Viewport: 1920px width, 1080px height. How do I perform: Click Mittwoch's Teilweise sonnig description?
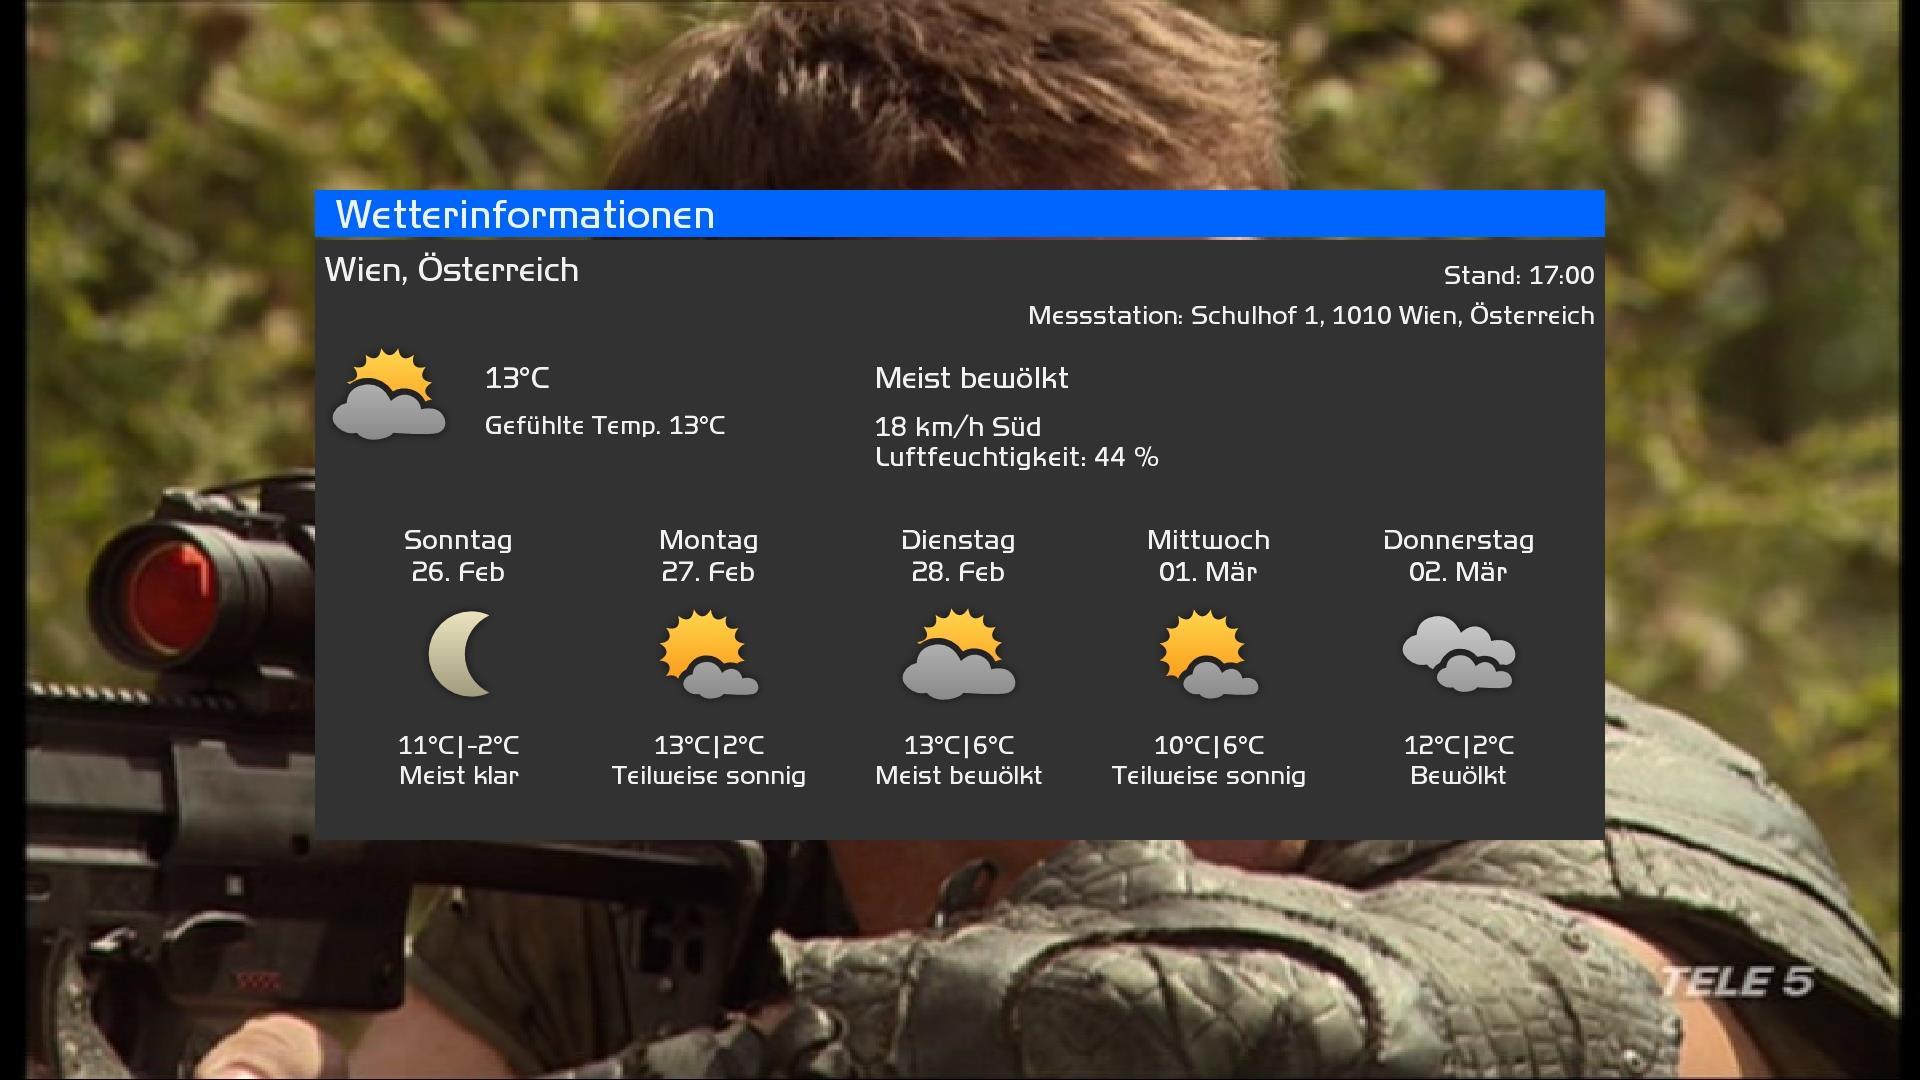click(x=1209, y=776)
